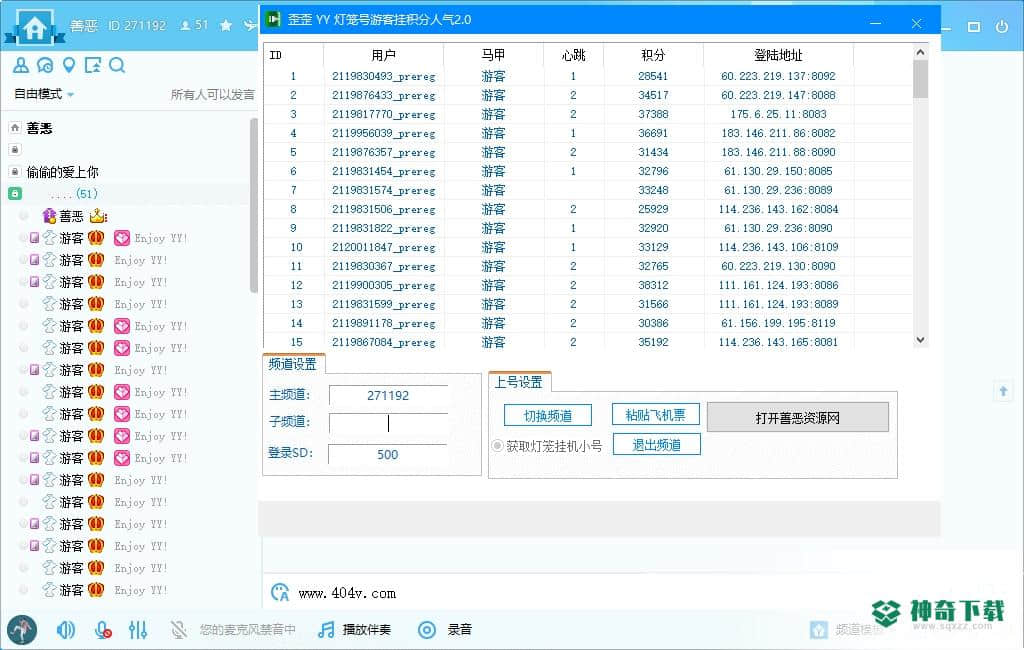This screenshot has height=650, width=1024.
Task: Click address 175.6.25.11:8083
Action: [x=778, y=114]
